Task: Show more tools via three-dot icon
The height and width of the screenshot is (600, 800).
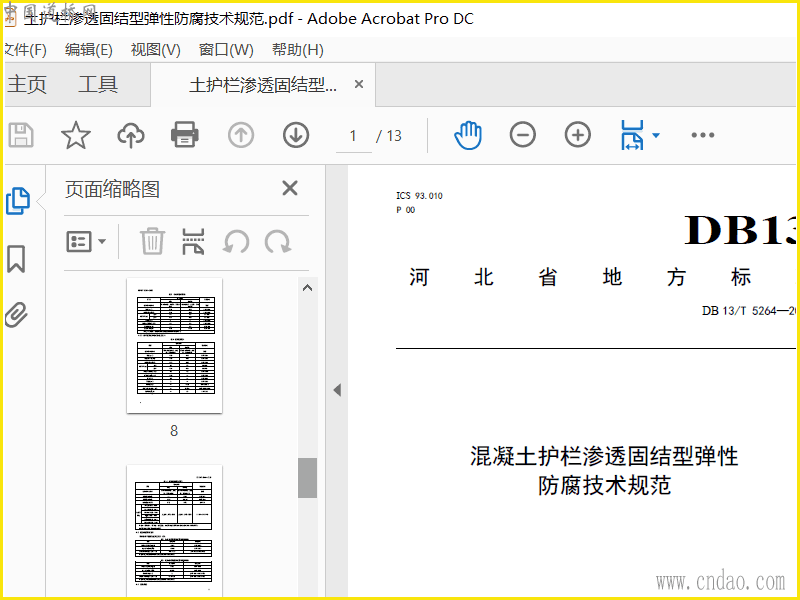Action: tap(703, 135)
